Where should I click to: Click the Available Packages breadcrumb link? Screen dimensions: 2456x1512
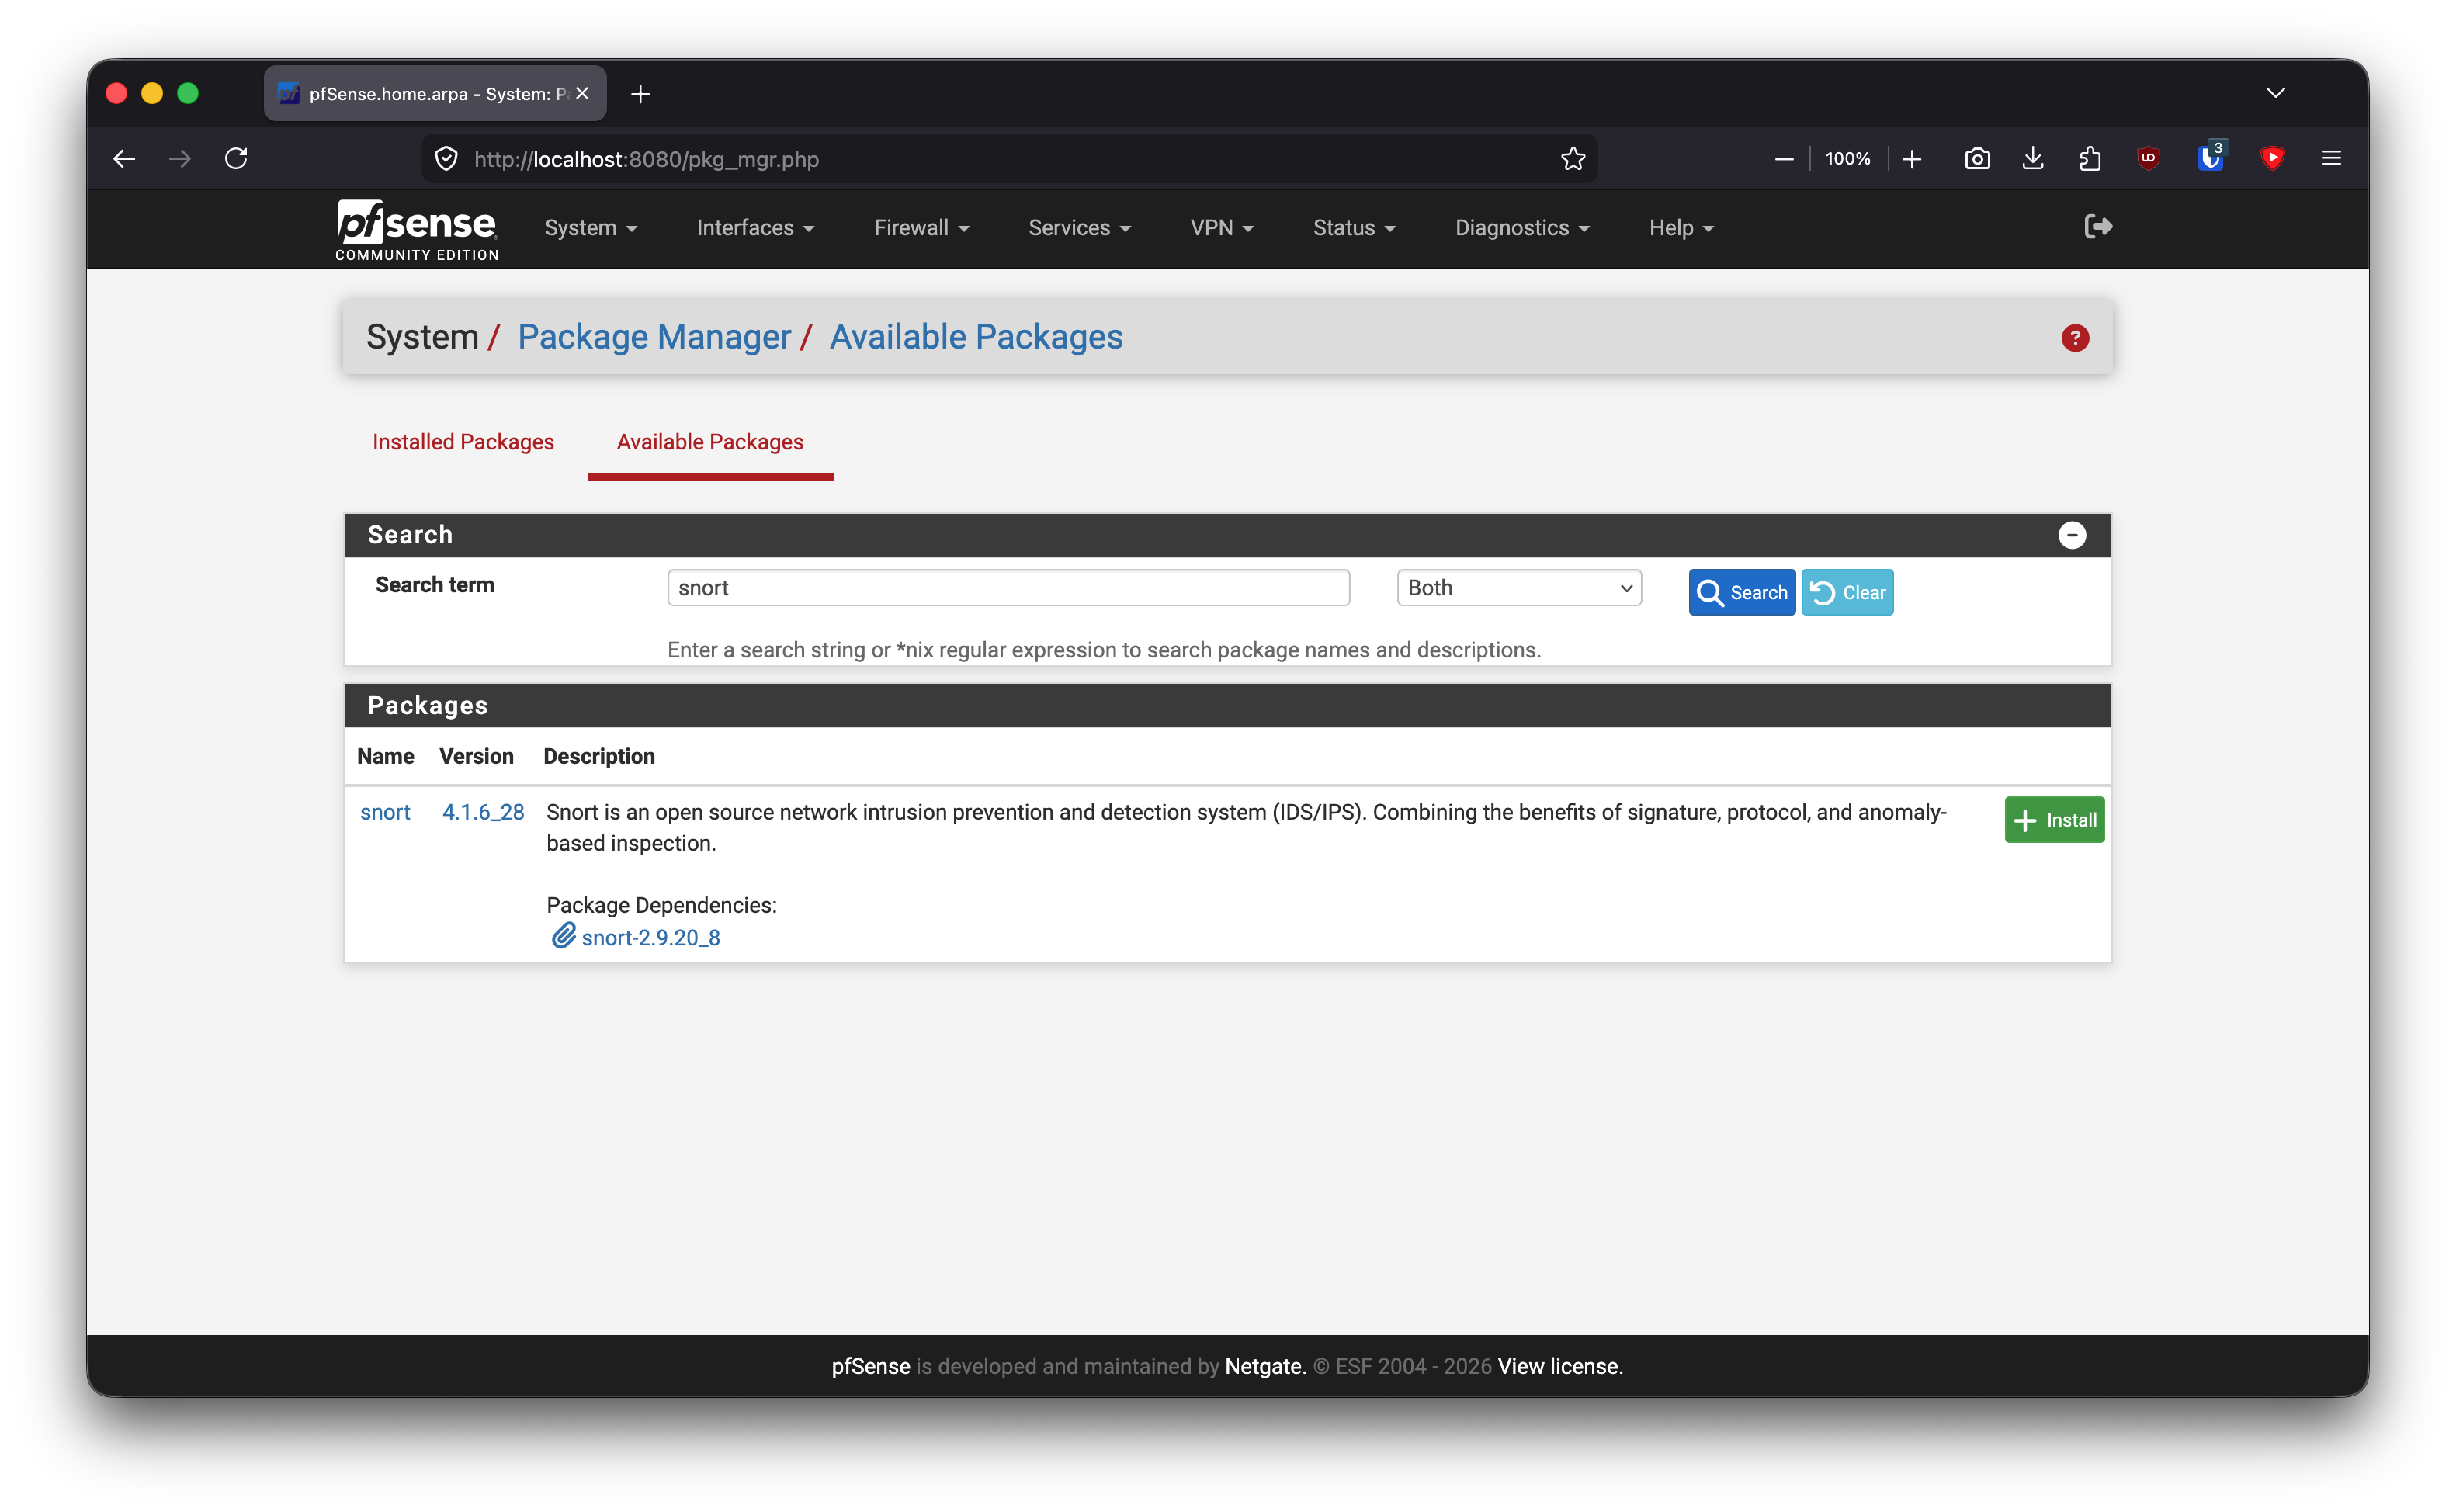coord(976,337)
